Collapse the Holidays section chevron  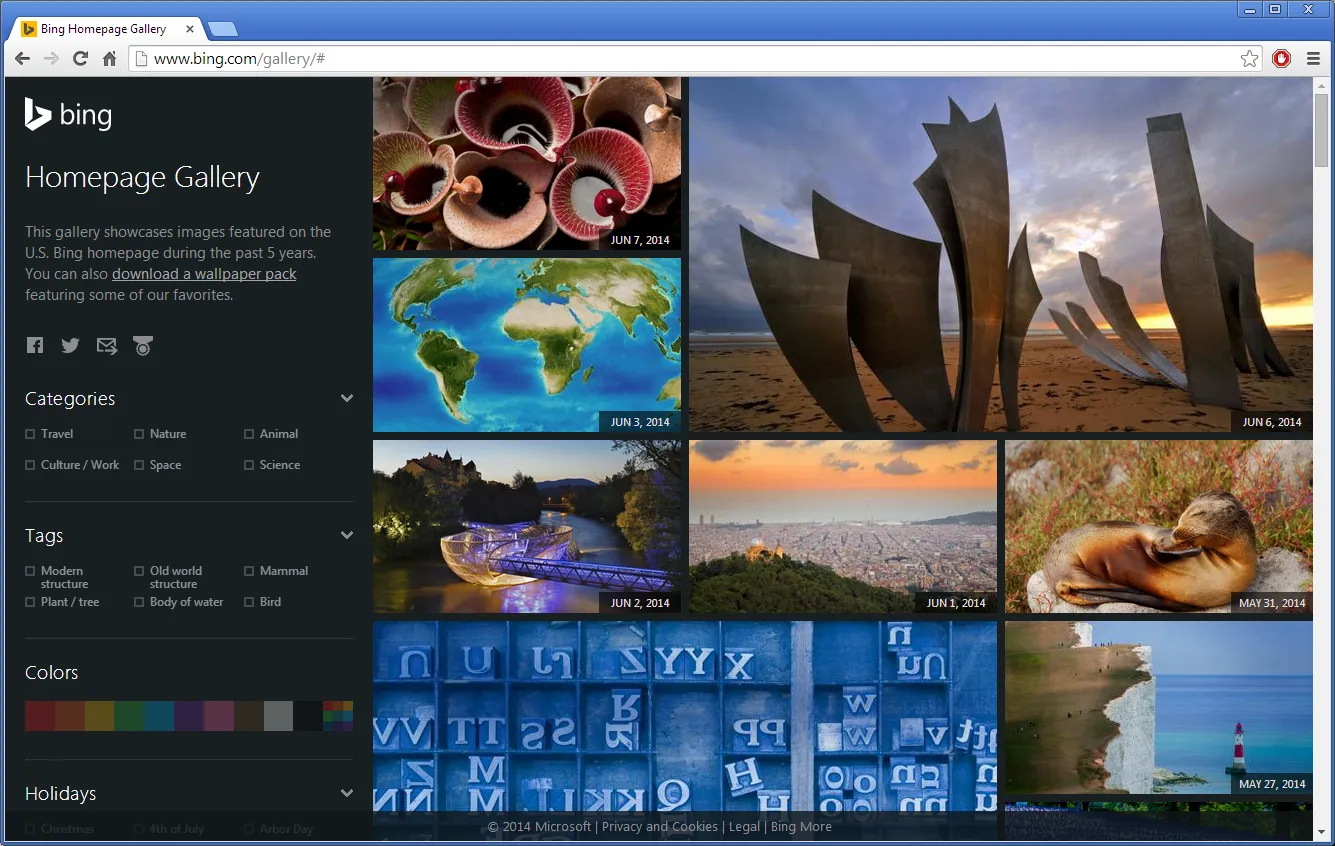[346, 793]
